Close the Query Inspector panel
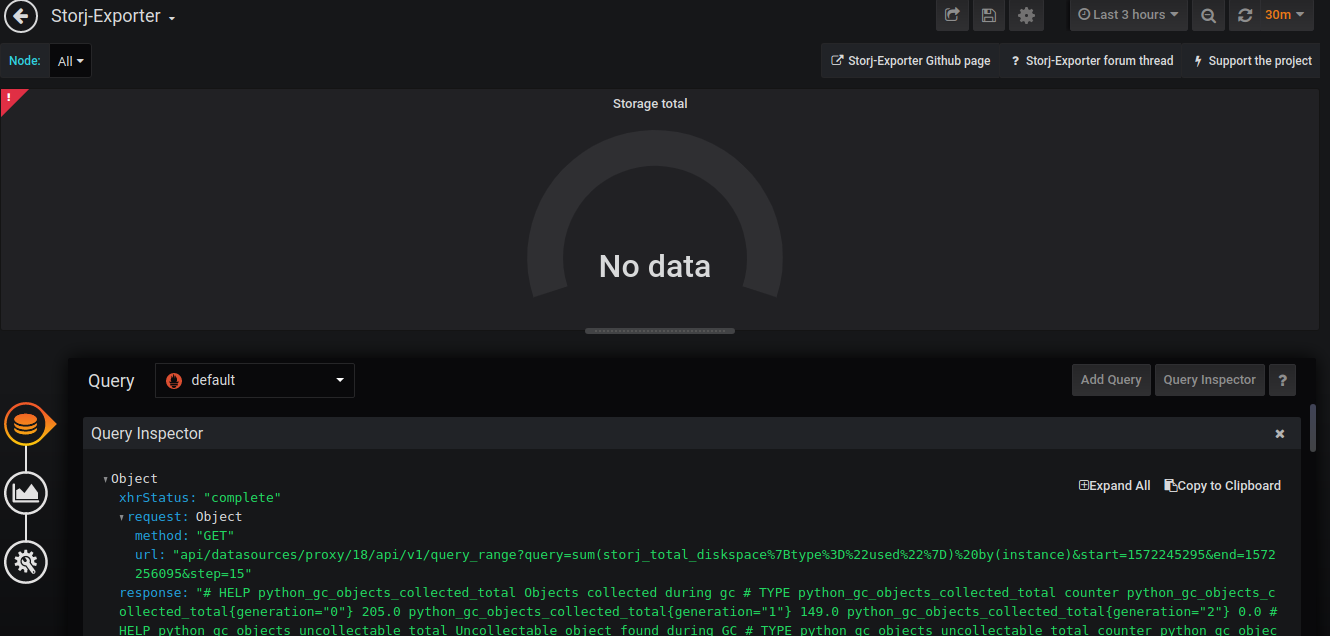Image resolution: width=1330 pixels, height=636 pixels. click(1279, 434)
